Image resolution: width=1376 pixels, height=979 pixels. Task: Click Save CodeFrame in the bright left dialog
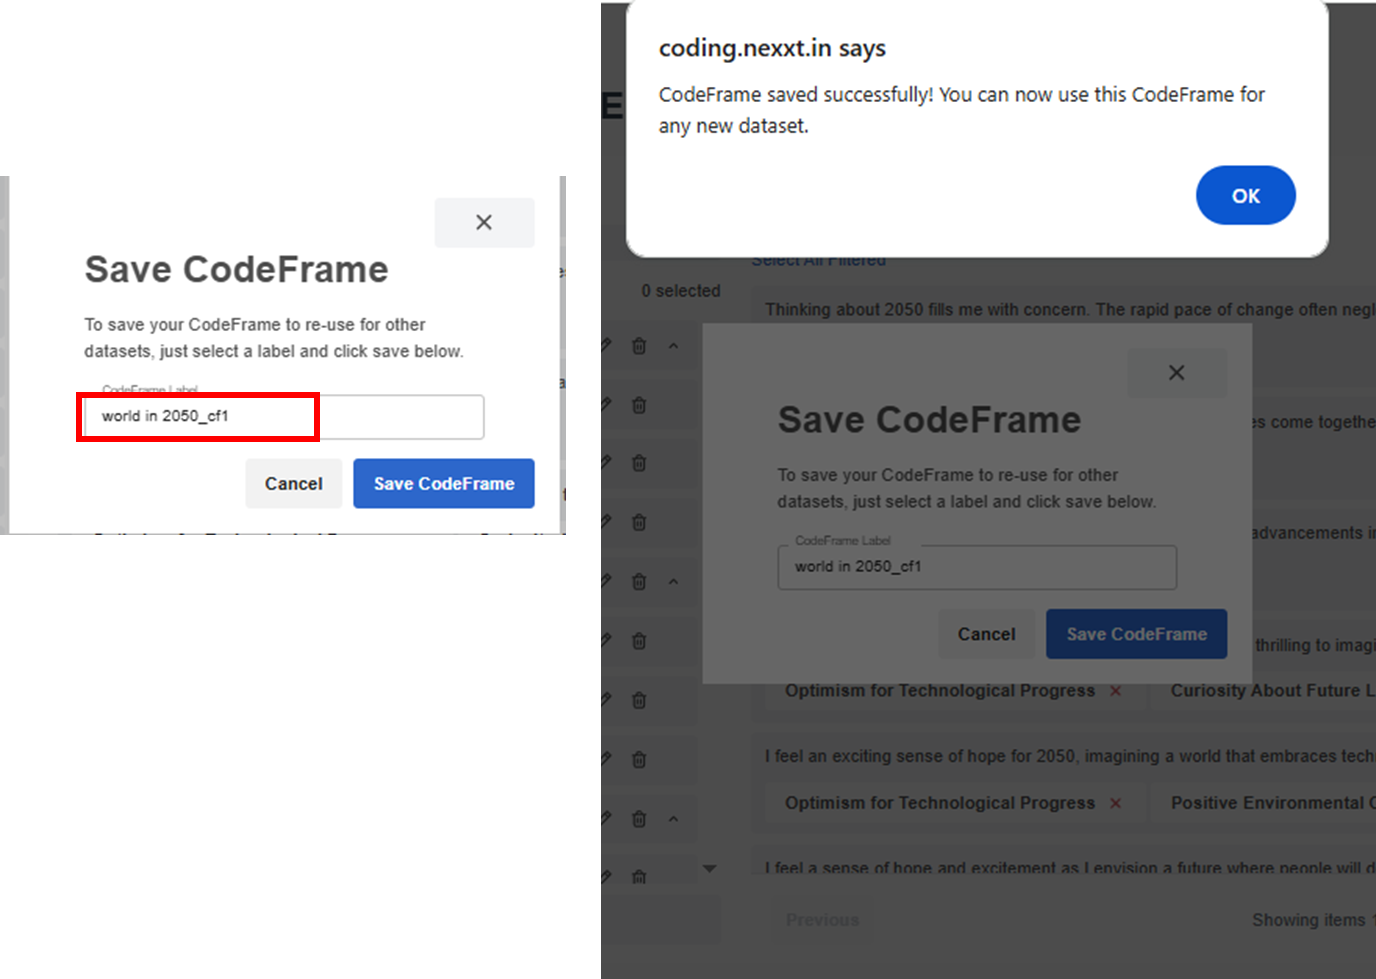pos(443,484)
